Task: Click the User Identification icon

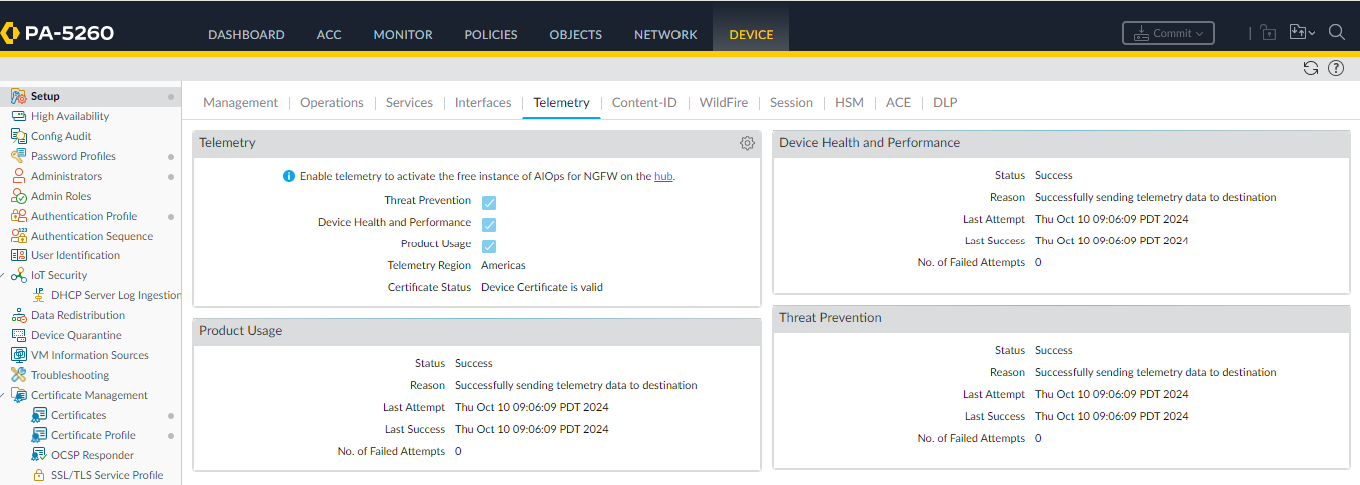Action: (18, 255)
